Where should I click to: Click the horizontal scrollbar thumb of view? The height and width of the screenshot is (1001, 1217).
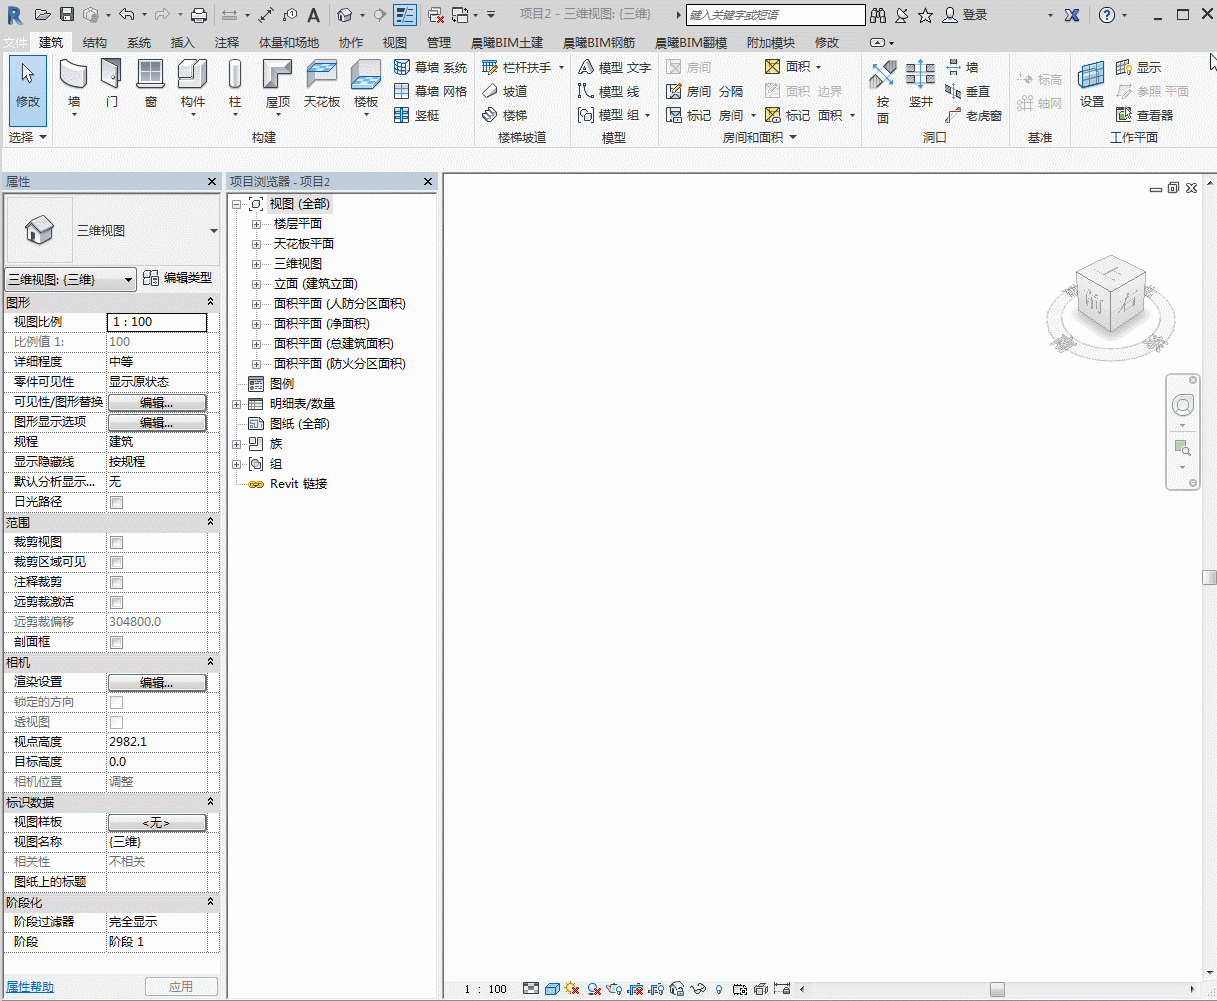tap(997, 989)
